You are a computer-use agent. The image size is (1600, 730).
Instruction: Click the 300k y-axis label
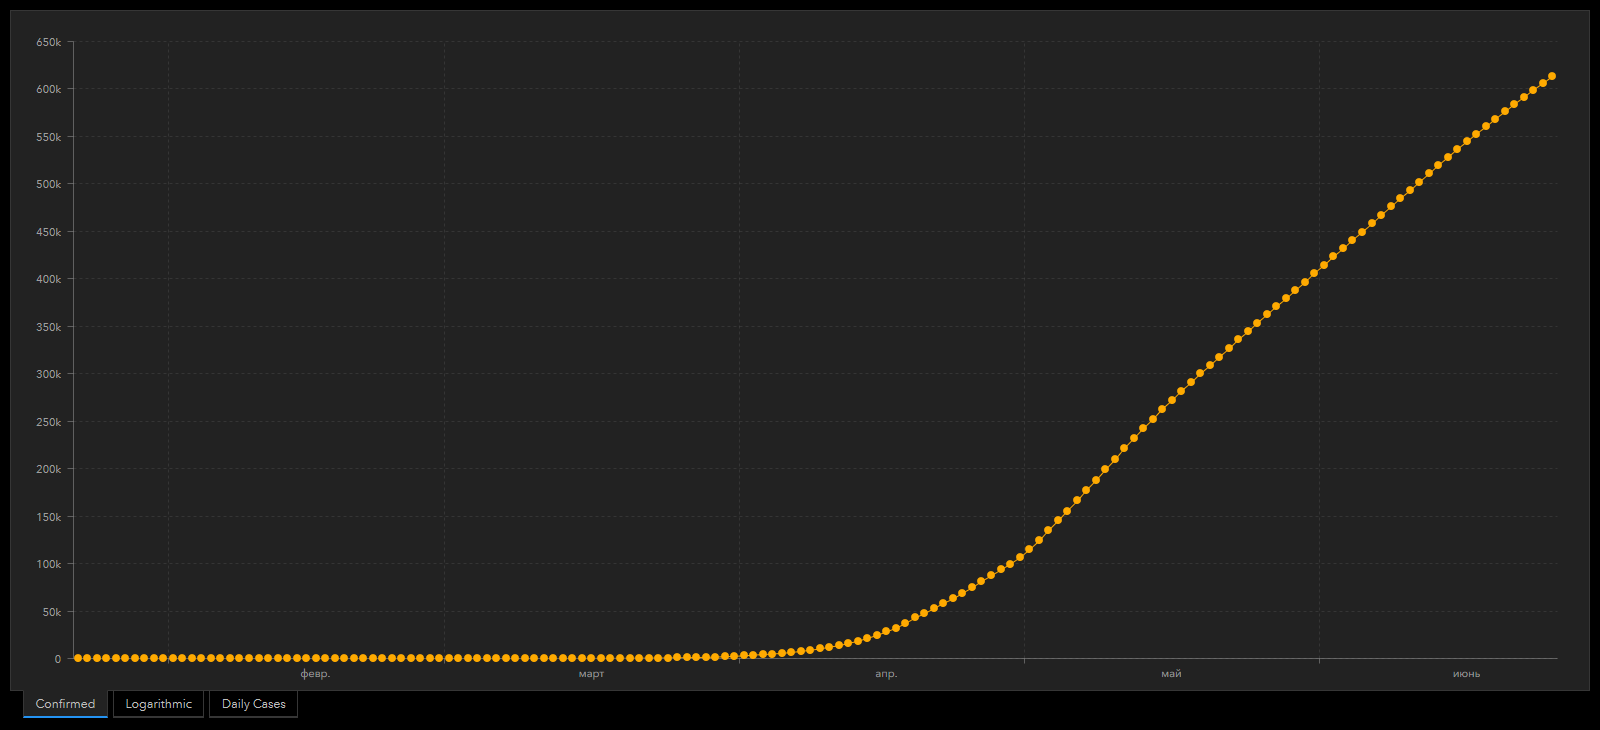click(x=49, y=374)
